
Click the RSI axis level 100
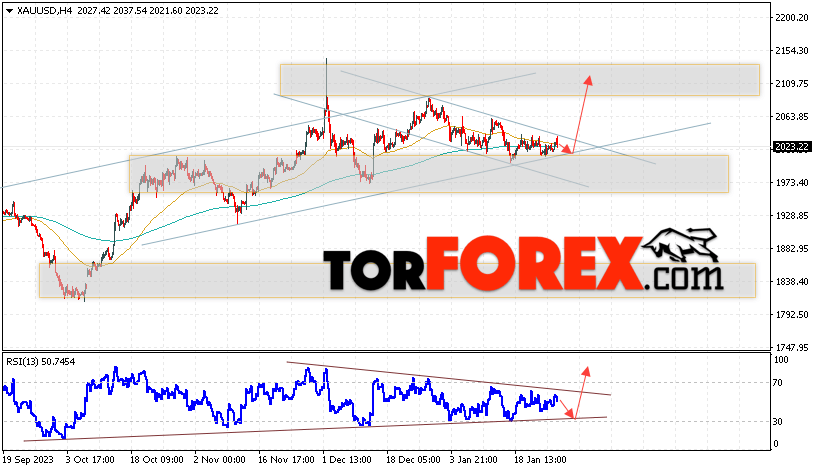781,360
